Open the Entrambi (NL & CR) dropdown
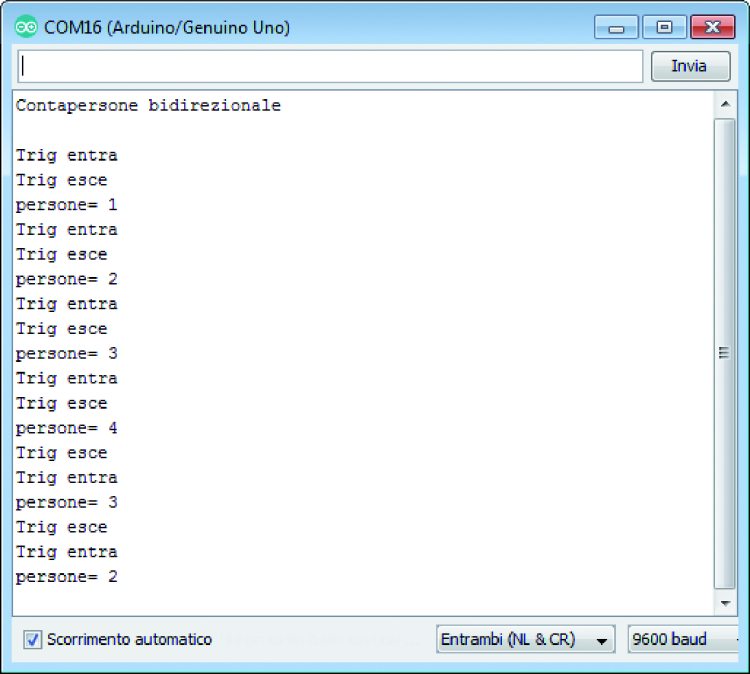The height and width of the screenshot is (674, 750). (526, 640)
